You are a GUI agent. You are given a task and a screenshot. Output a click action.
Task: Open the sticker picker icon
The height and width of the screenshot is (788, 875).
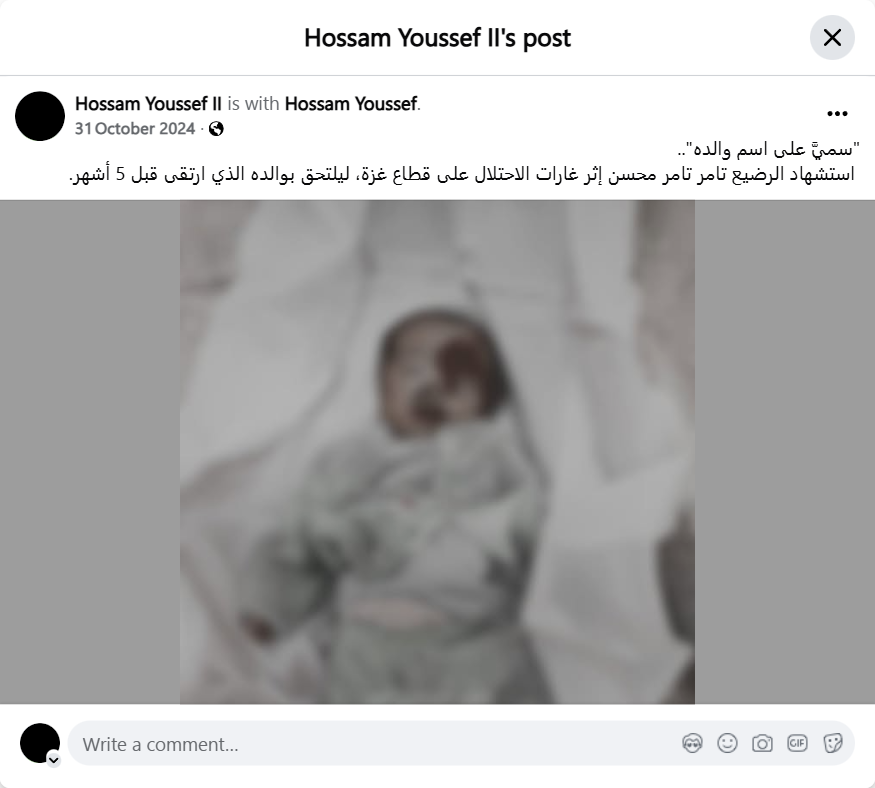click(x=833, y=743)
